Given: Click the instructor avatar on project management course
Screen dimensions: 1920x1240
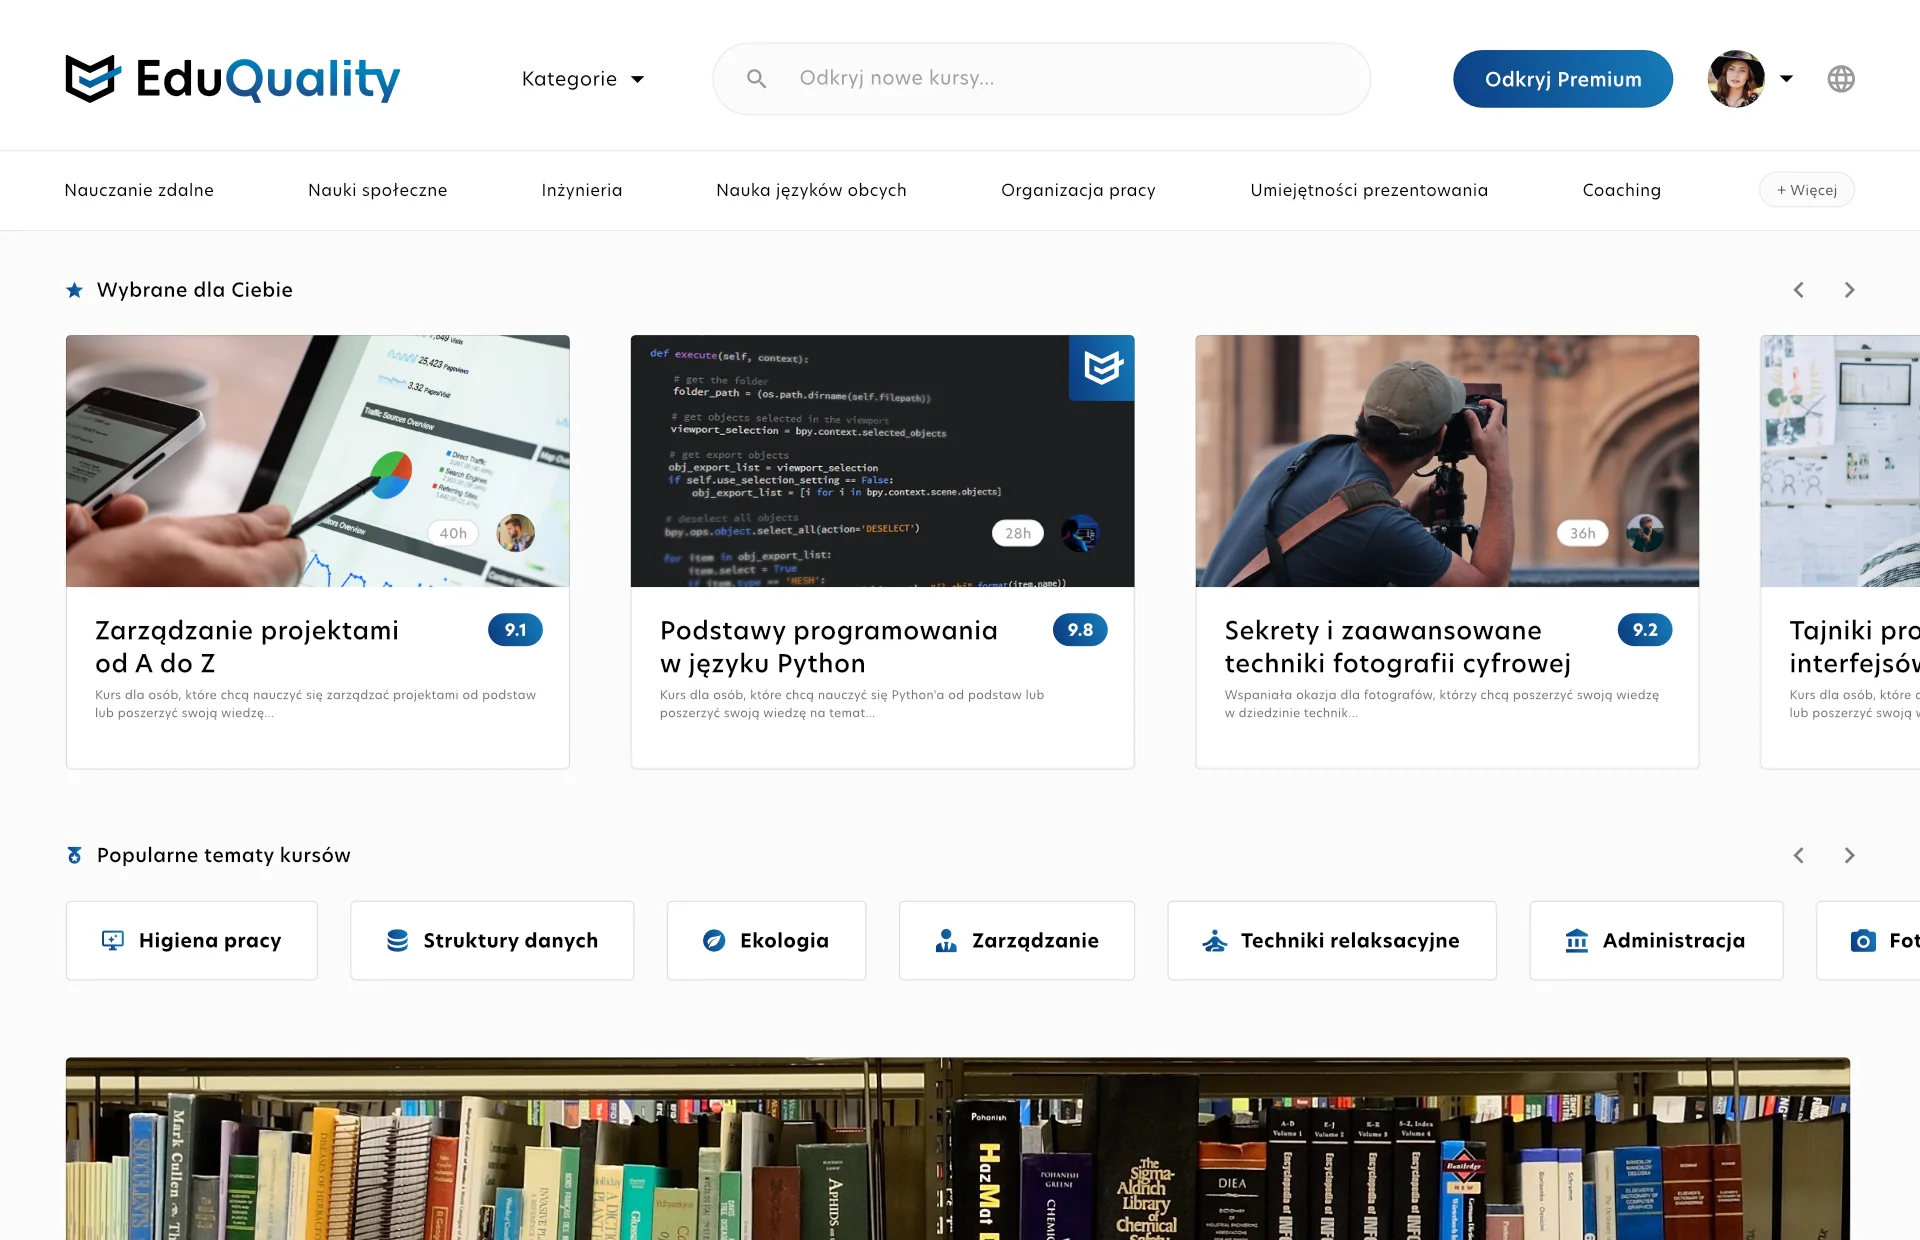Looking at the screenshot, I should [x=516, y=533].
